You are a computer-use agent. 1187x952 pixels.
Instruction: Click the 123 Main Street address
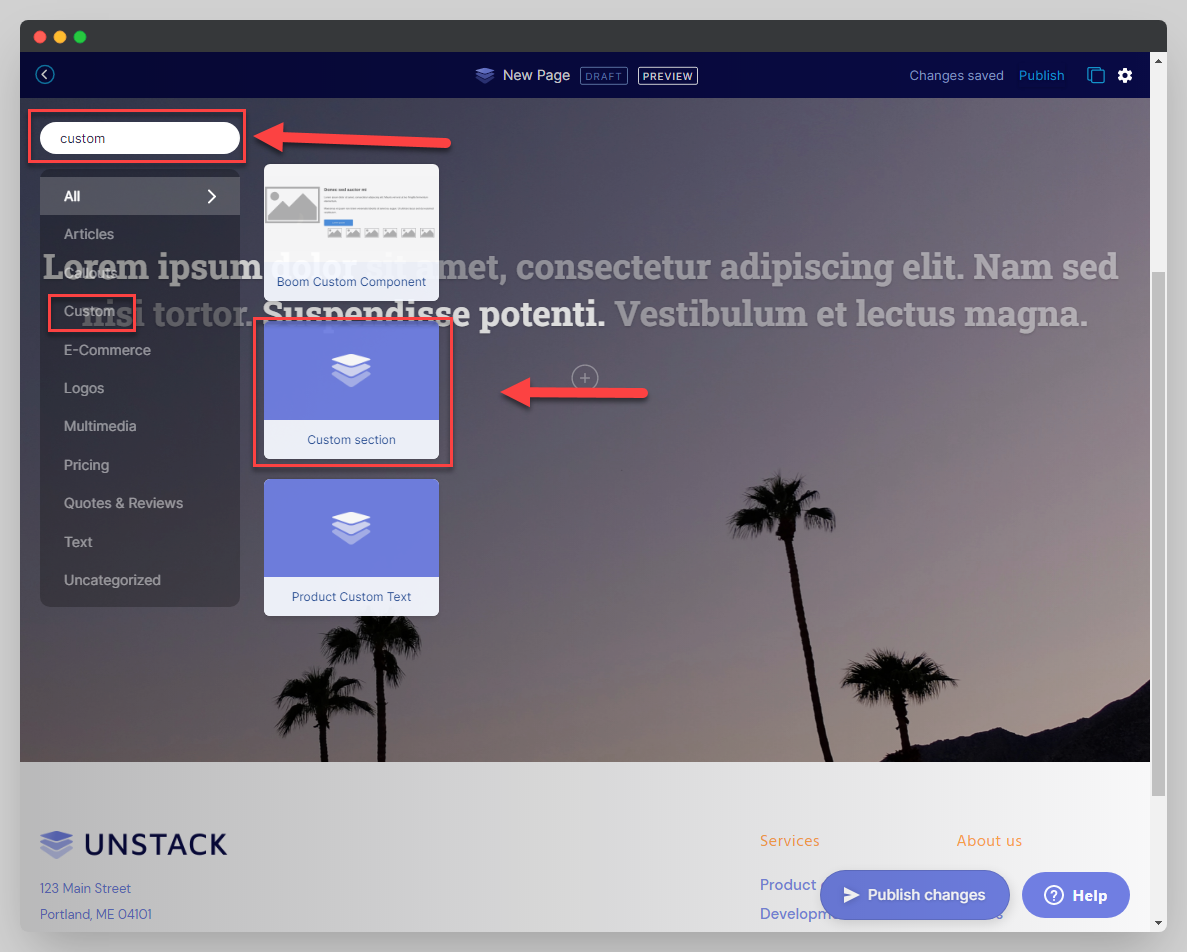pos(86,888)
